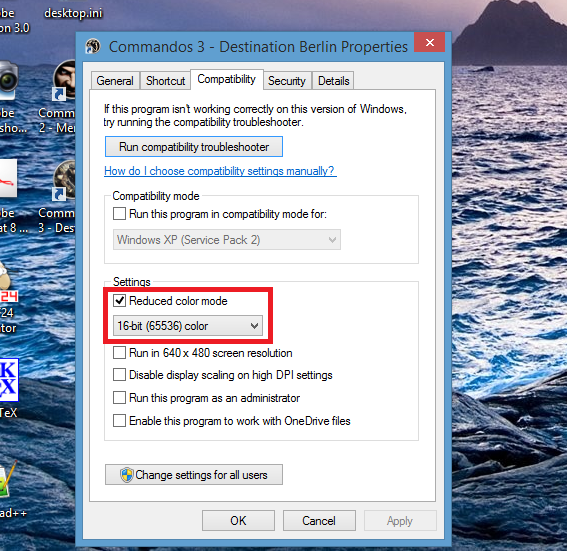Close the Properties dialog with the red X

point(430,42)
